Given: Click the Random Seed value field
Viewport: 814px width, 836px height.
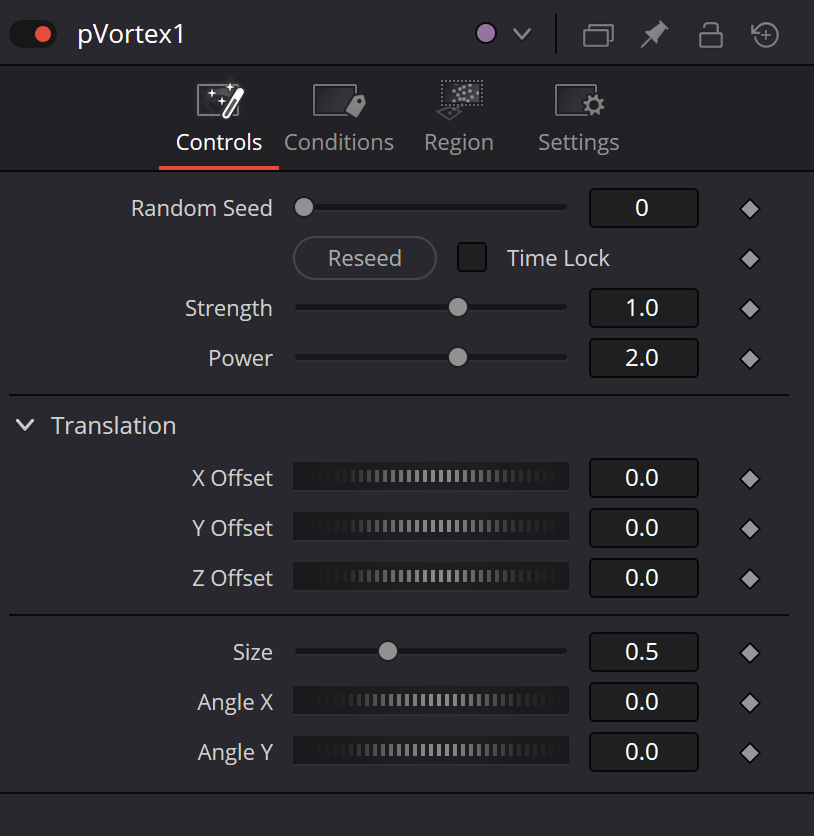Looking at the screenshot, I should (x=643, y=208).
